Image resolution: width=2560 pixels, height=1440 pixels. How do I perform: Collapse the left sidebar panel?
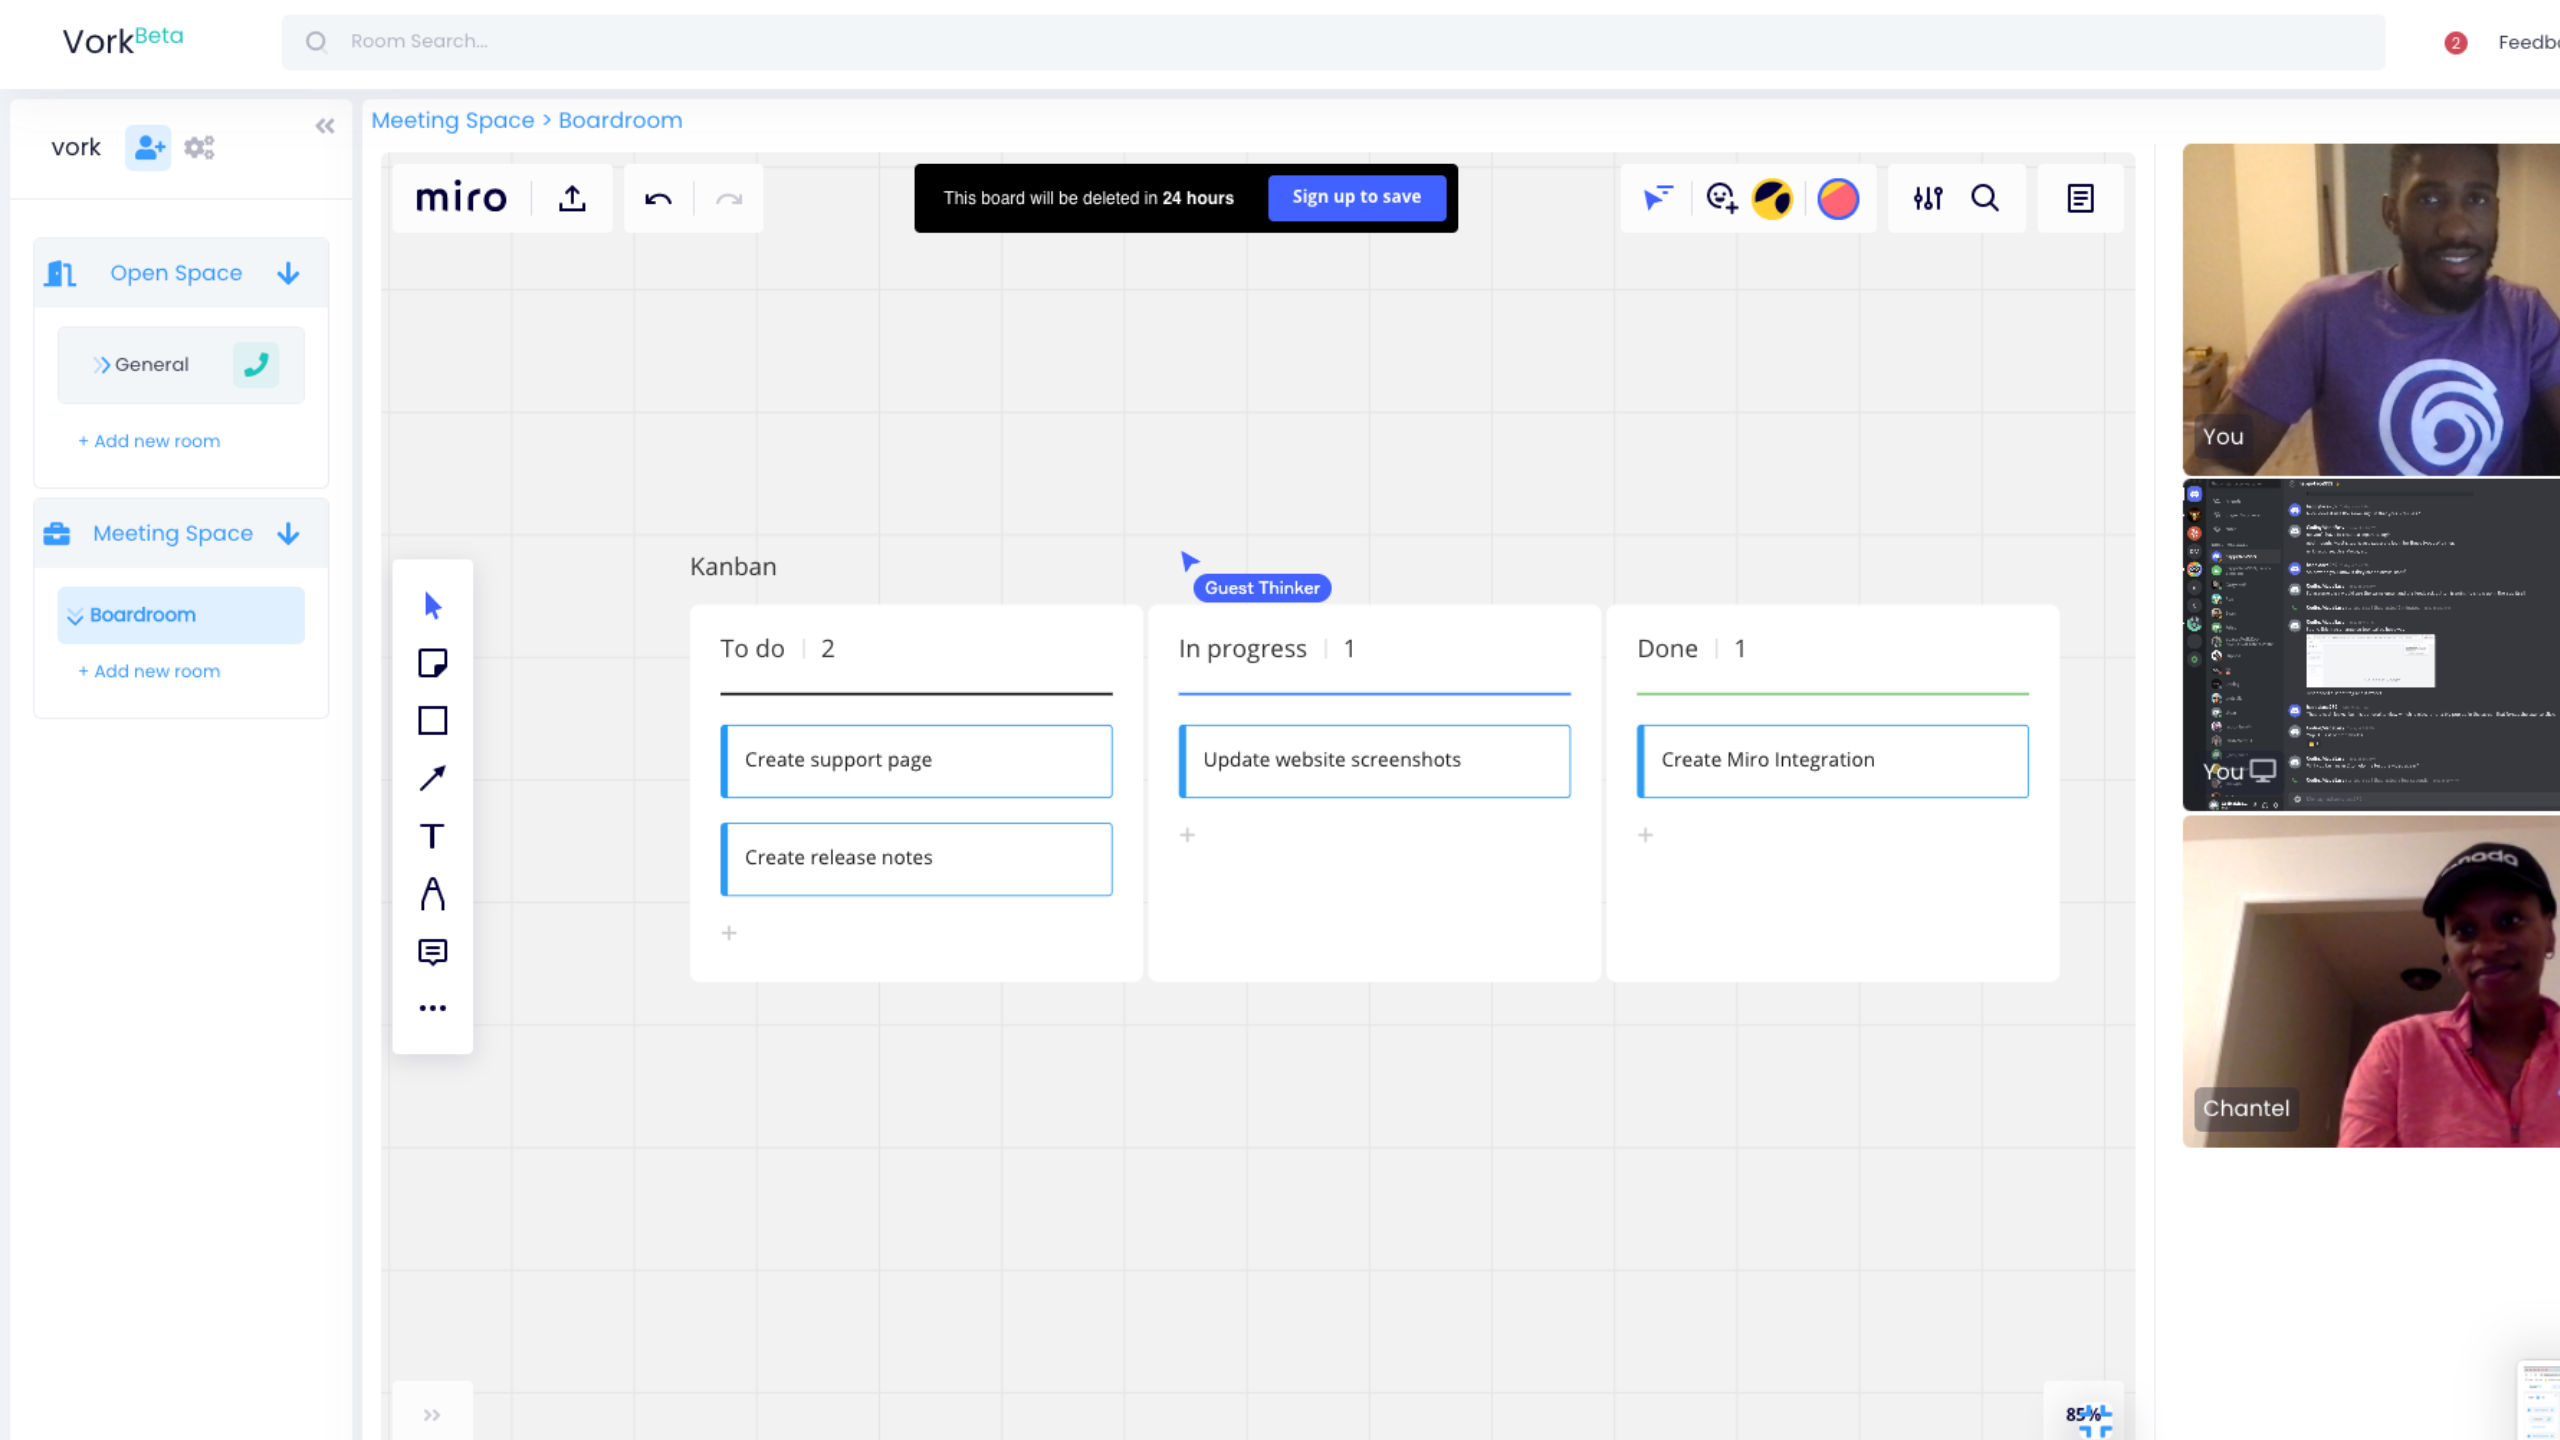(325, 126)
